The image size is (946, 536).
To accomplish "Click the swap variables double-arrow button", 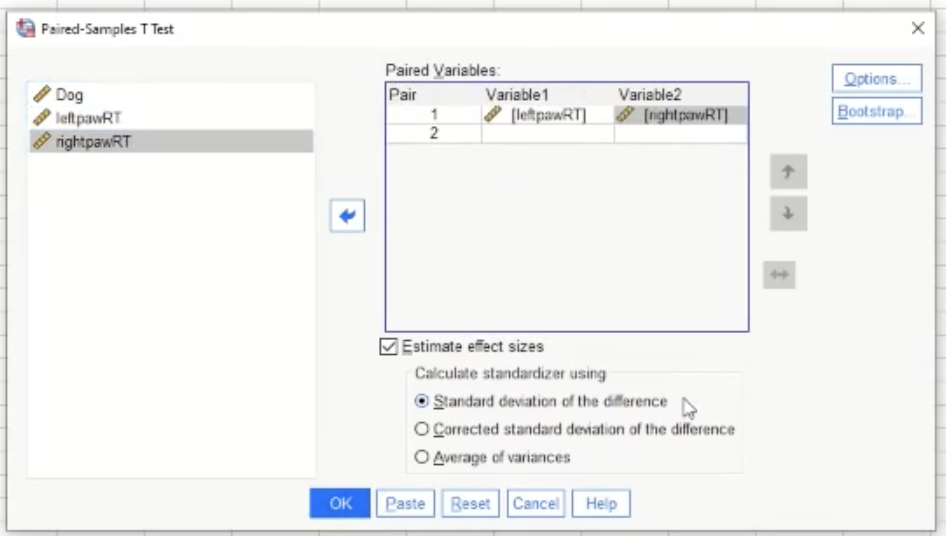I will click(779, 275).
